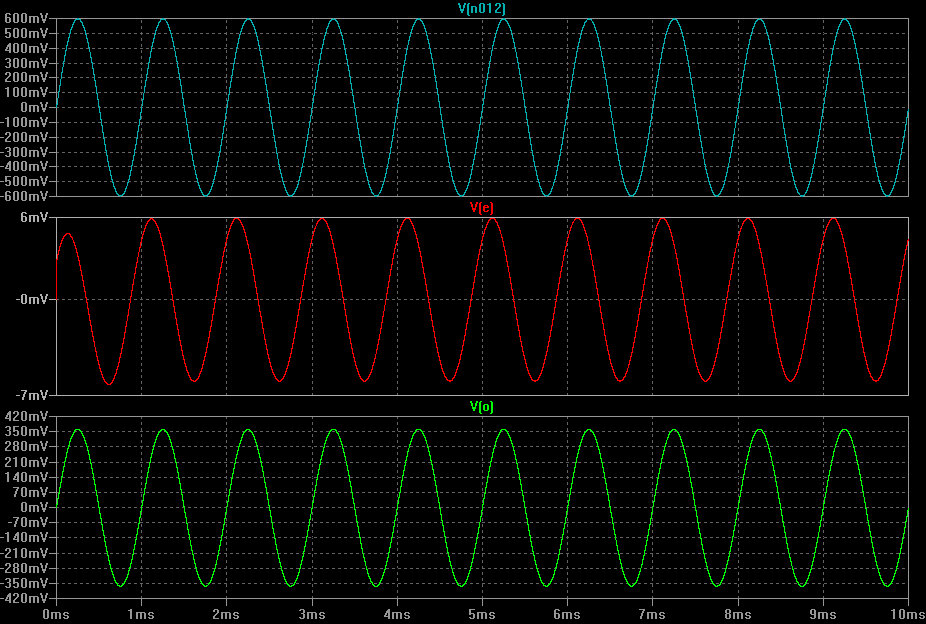926x624 pixels.
Task: Click the -0mV axis label in middle pane
Action: tap(31, 300)
